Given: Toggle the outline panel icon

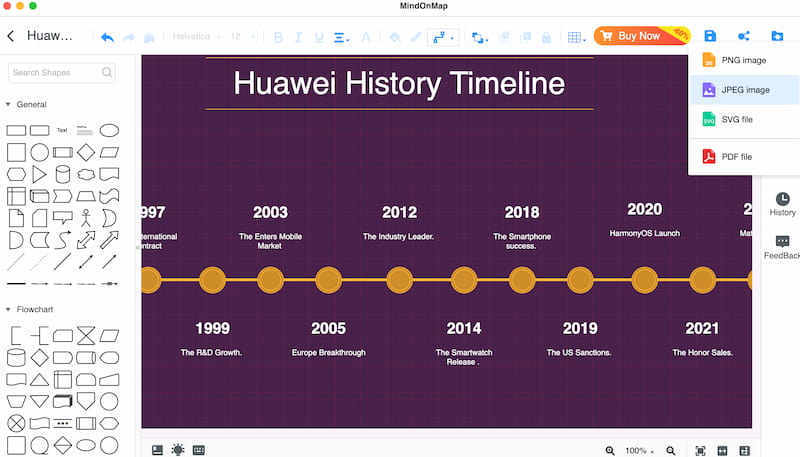Looking at the screenshot, I should point(157,450).
